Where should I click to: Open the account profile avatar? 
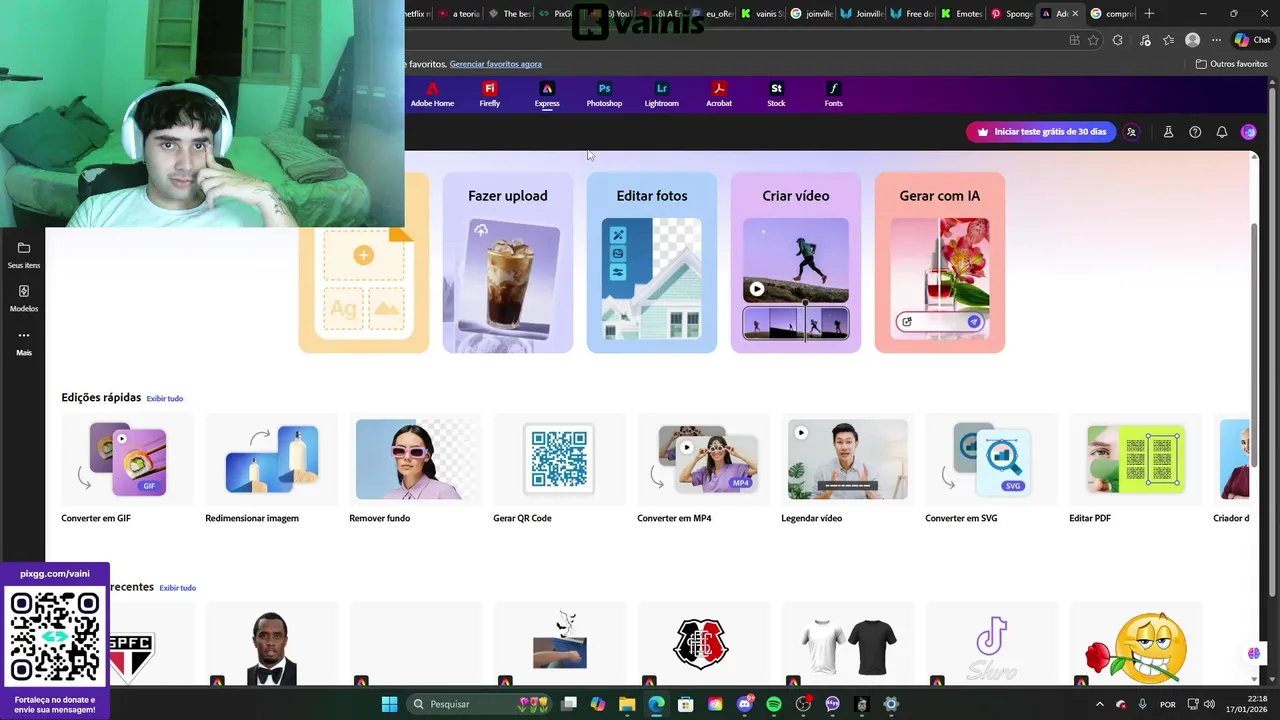tap(1248, 132)
